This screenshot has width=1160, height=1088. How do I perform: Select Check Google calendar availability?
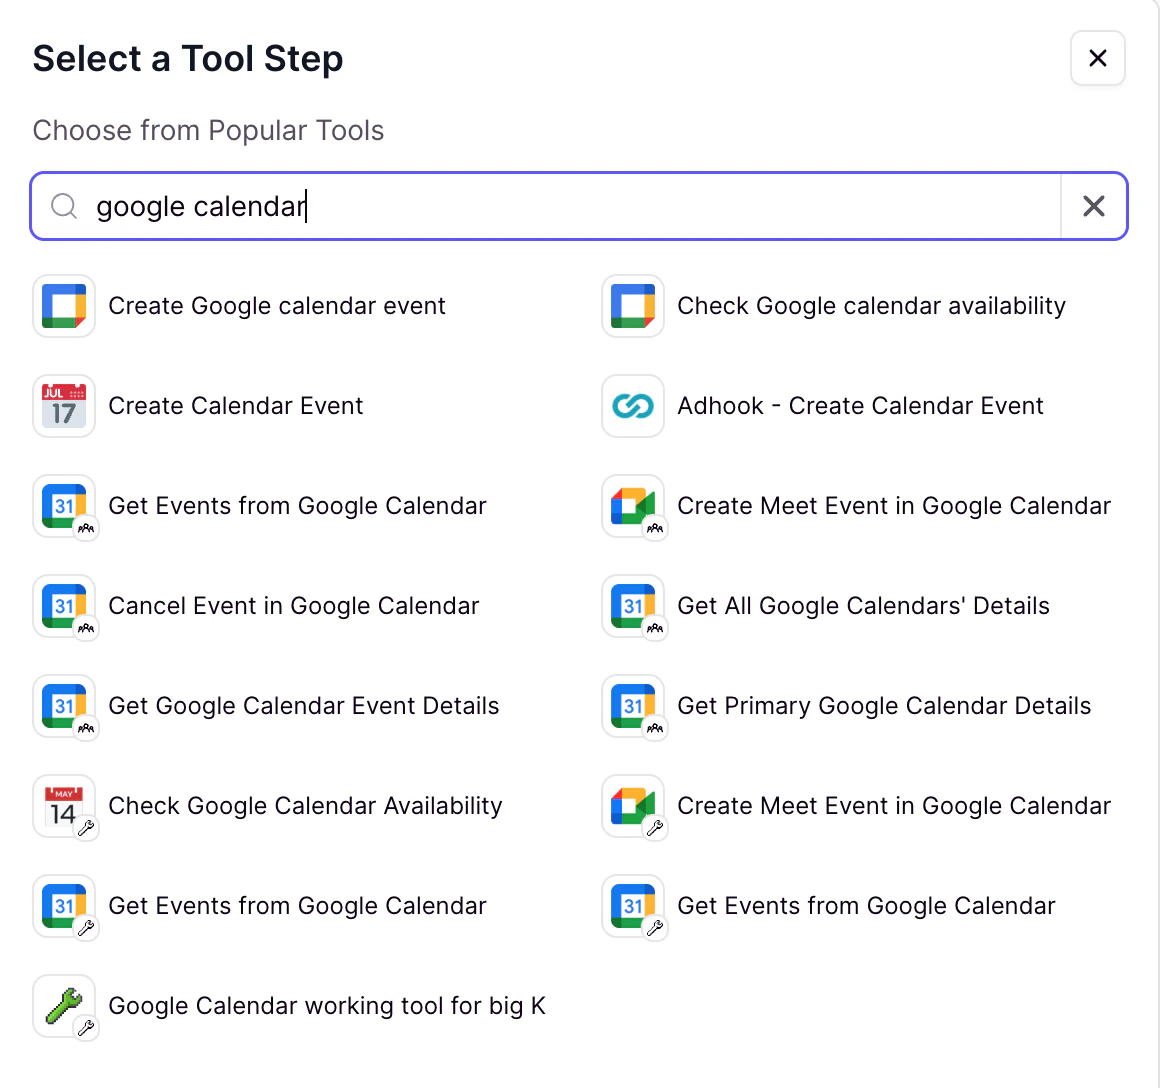(871, 306)
